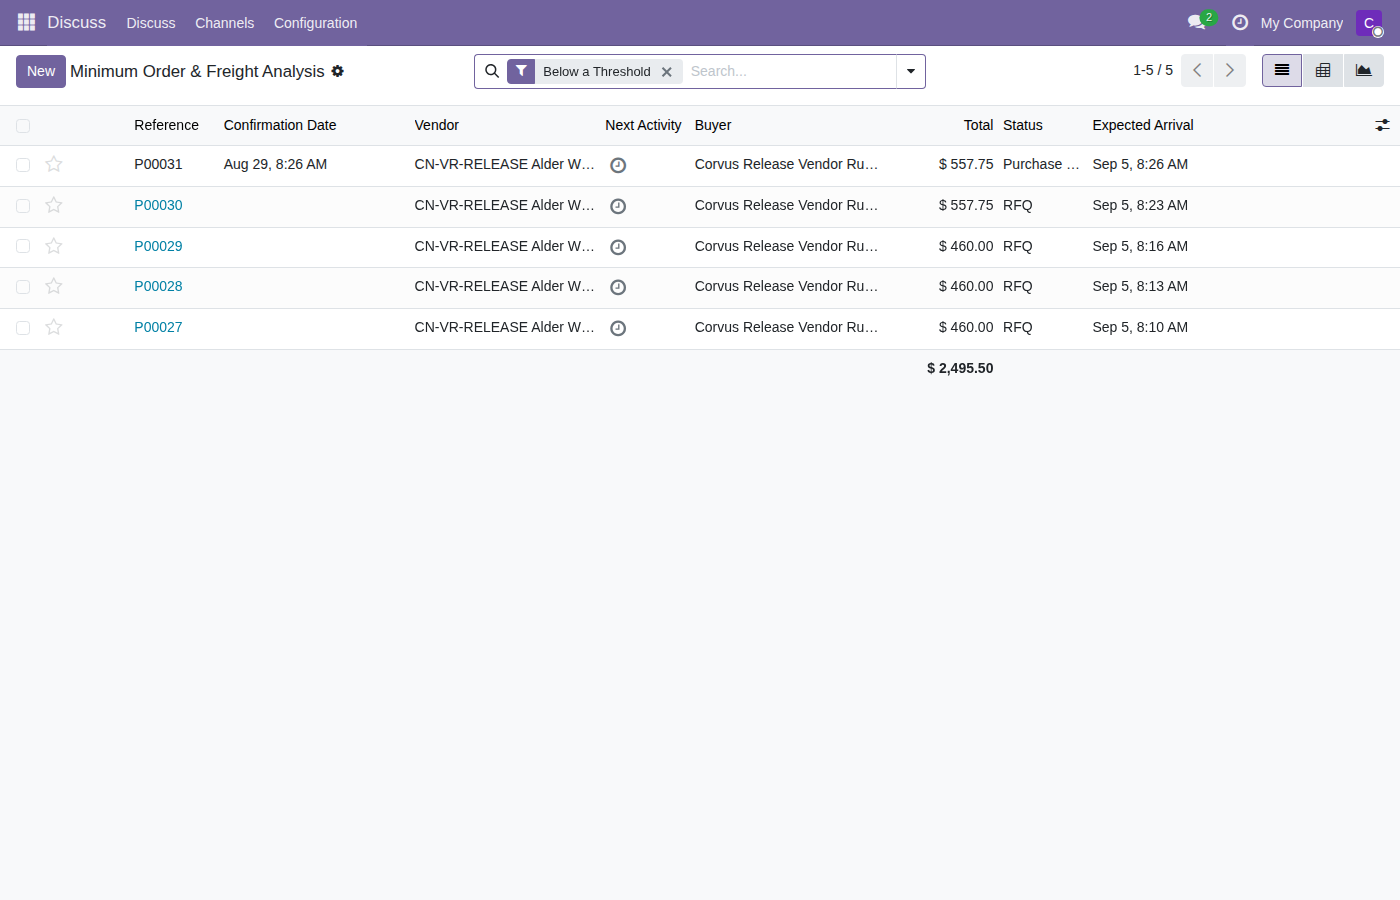Image resolution: width=1400 pixels, height=900 pixels.
Task: Open optional columns adjust icon
Action: point(1382,125)
